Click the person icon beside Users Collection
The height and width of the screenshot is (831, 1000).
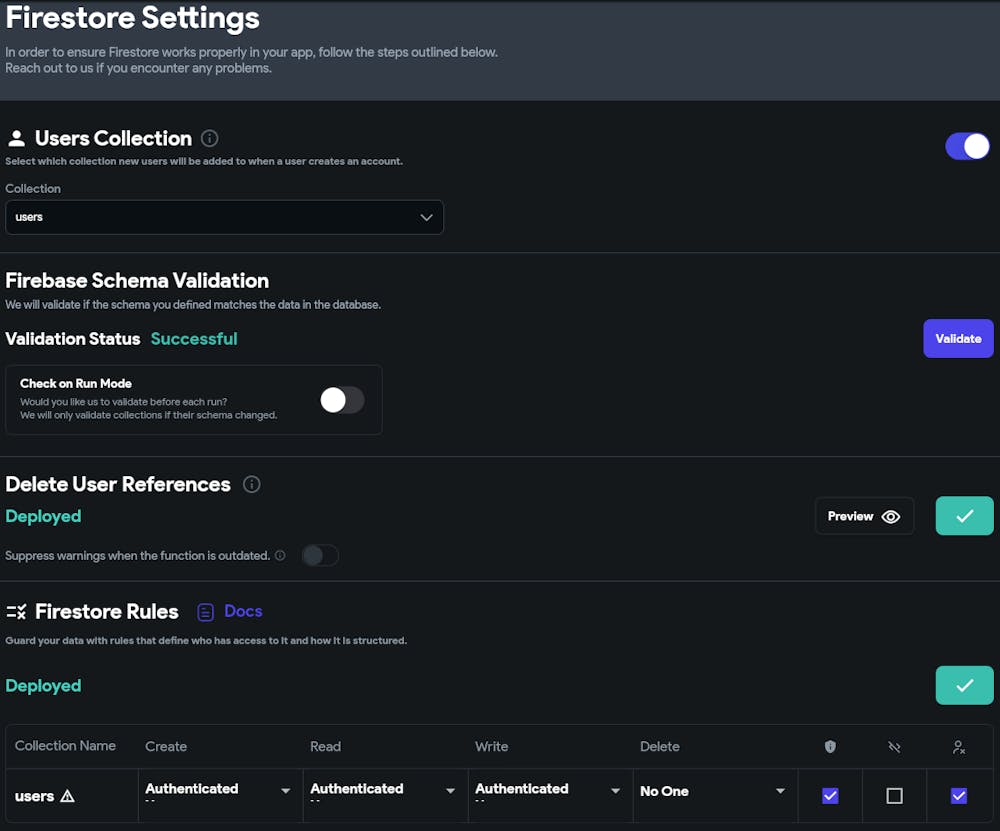tap(17, 138)
